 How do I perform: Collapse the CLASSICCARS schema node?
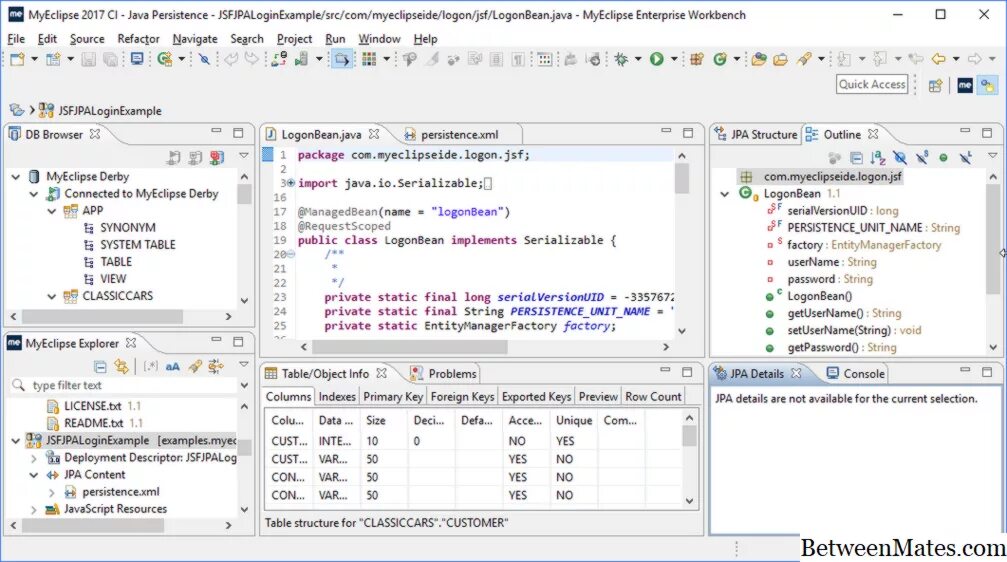point(52,296)
